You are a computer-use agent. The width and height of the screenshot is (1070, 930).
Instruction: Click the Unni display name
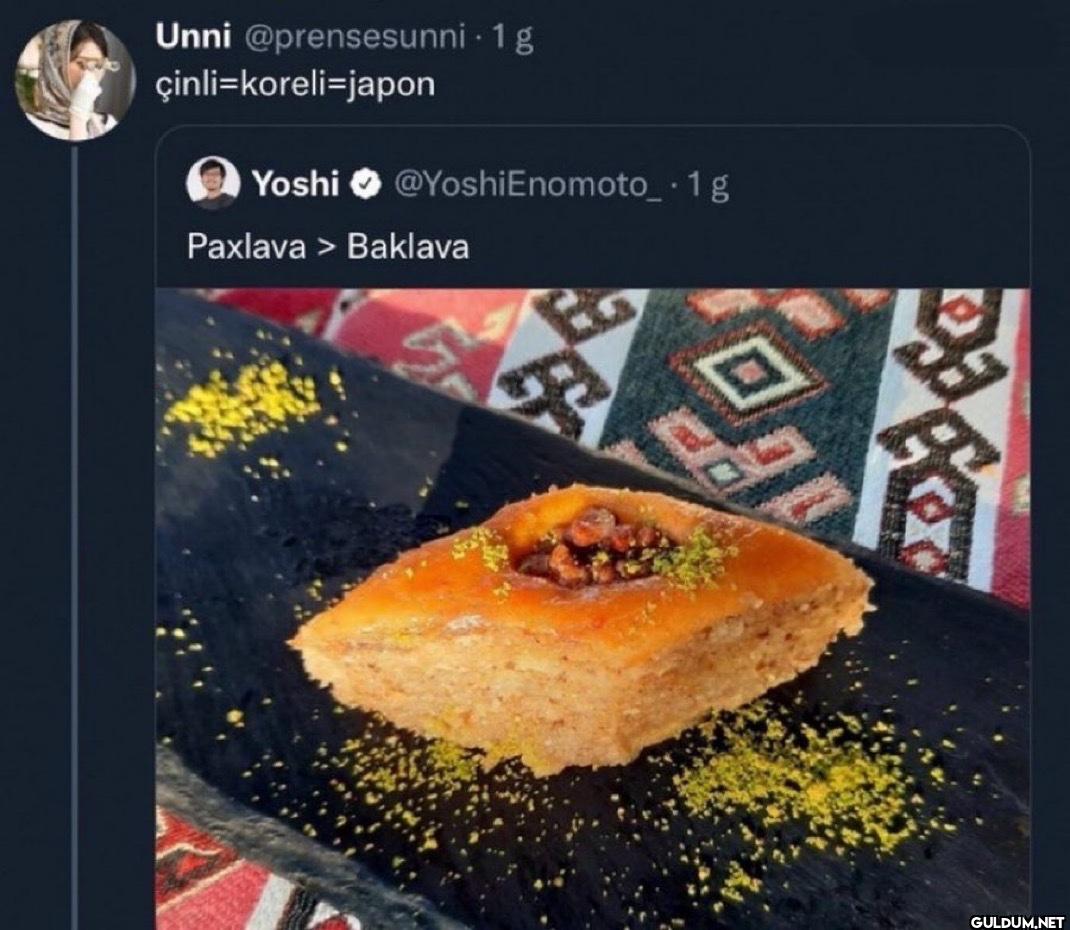(x=194, y=38)
